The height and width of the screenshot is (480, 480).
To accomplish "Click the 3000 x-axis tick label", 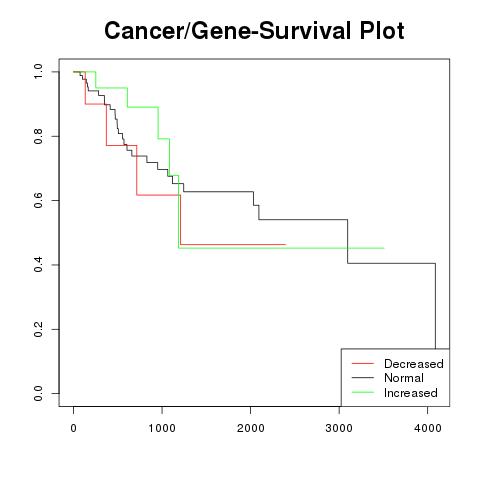I will click(x=339, y=428).
